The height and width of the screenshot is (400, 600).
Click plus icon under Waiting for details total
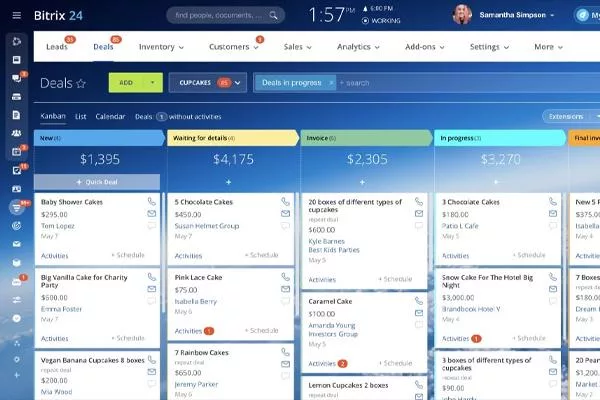pyautogui.click(x=229, y=182)
